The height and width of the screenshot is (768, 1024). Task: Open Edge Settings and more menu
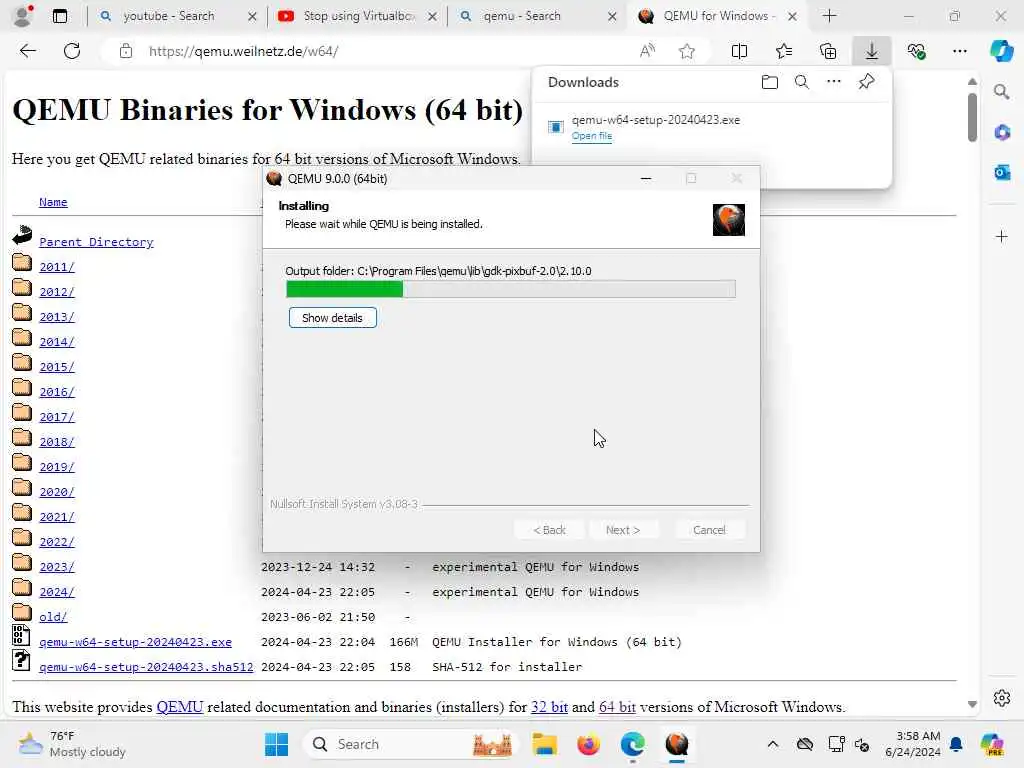[959, 51]
